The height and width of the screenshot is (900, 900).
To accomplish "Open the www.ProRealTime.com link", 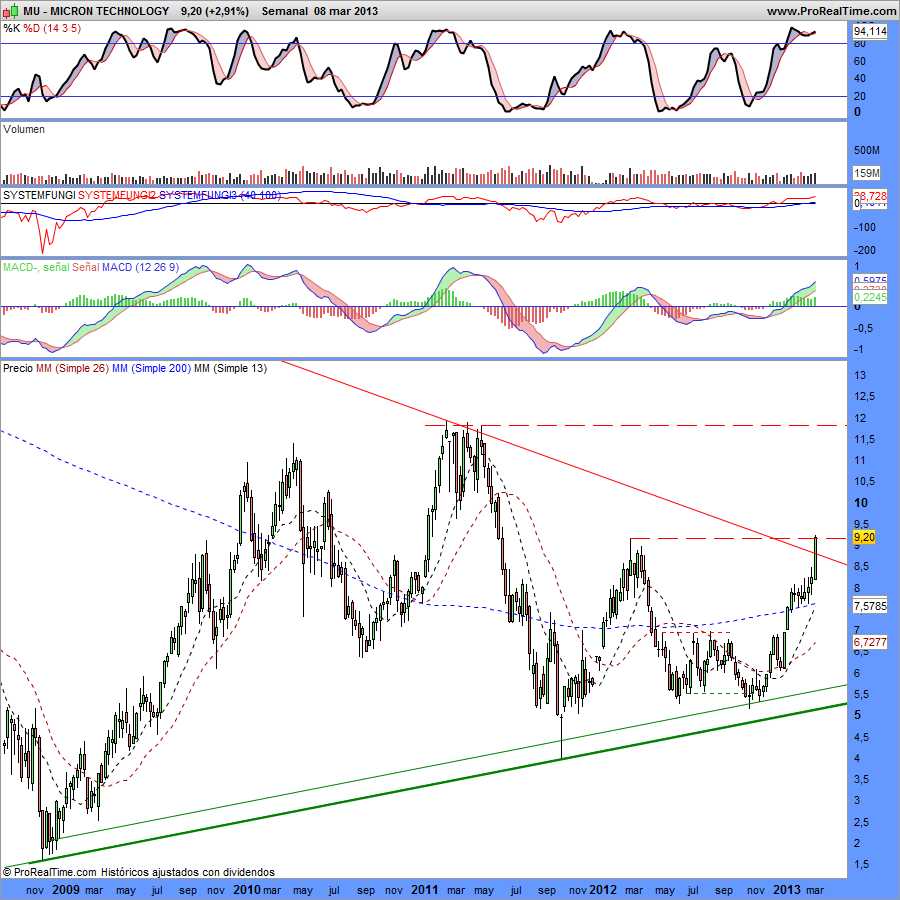I will point(831,11).
